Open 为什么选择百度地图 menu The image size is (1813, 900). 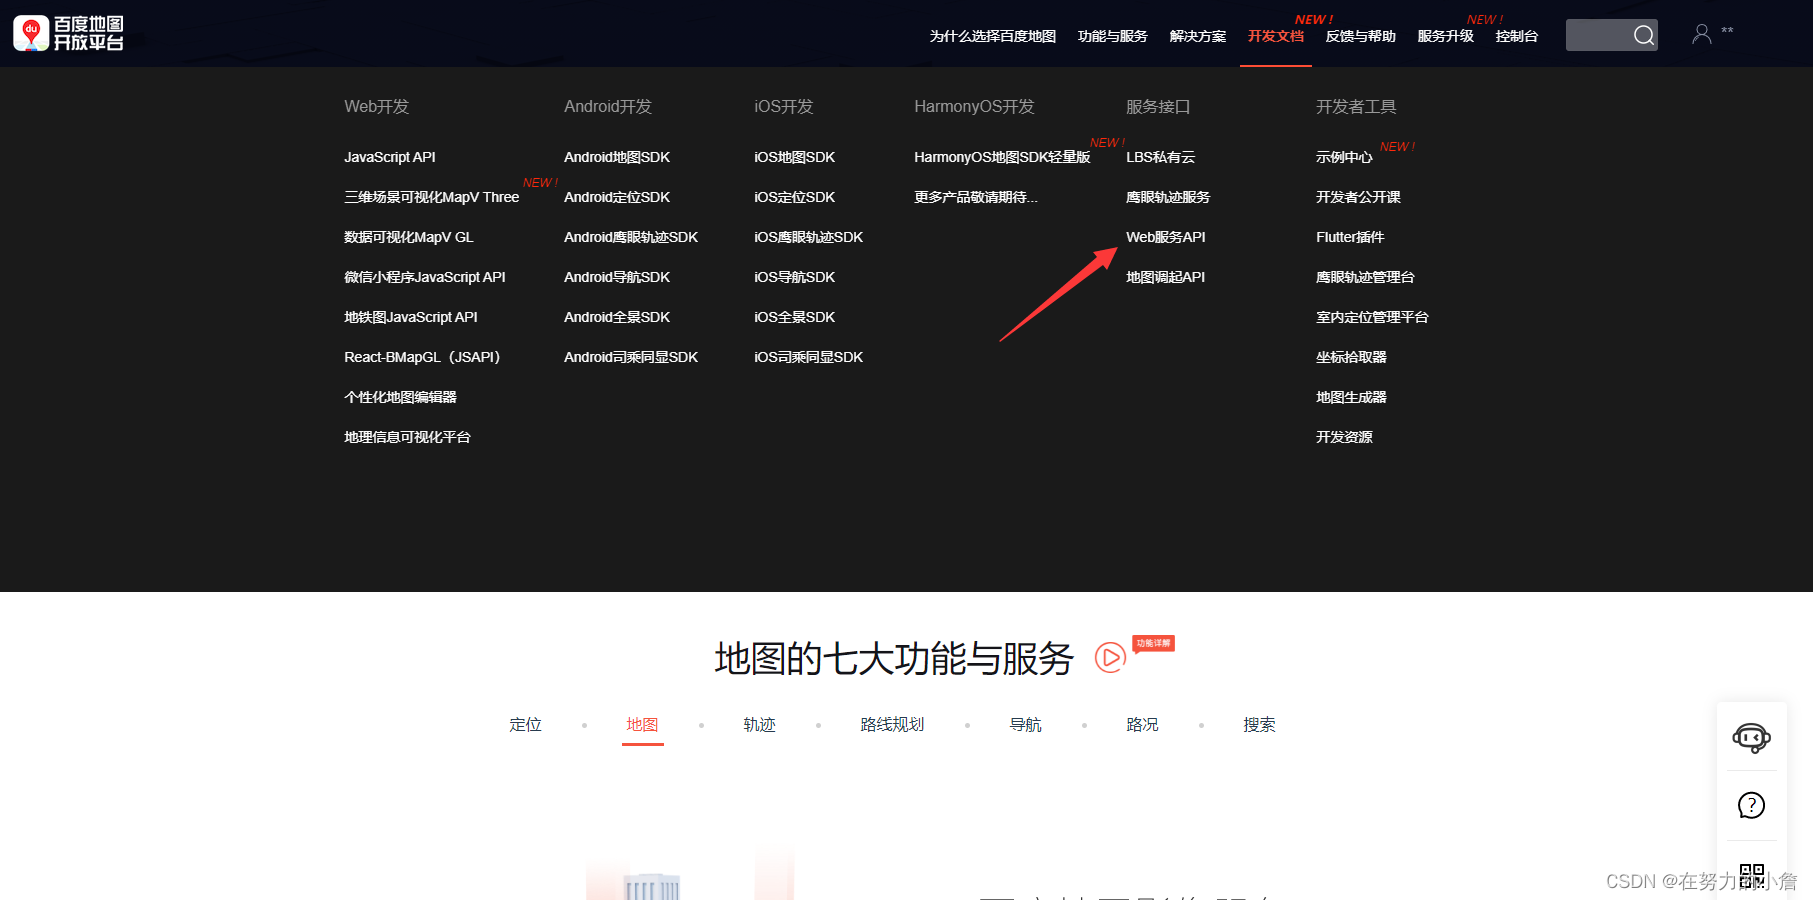[992, 36]
